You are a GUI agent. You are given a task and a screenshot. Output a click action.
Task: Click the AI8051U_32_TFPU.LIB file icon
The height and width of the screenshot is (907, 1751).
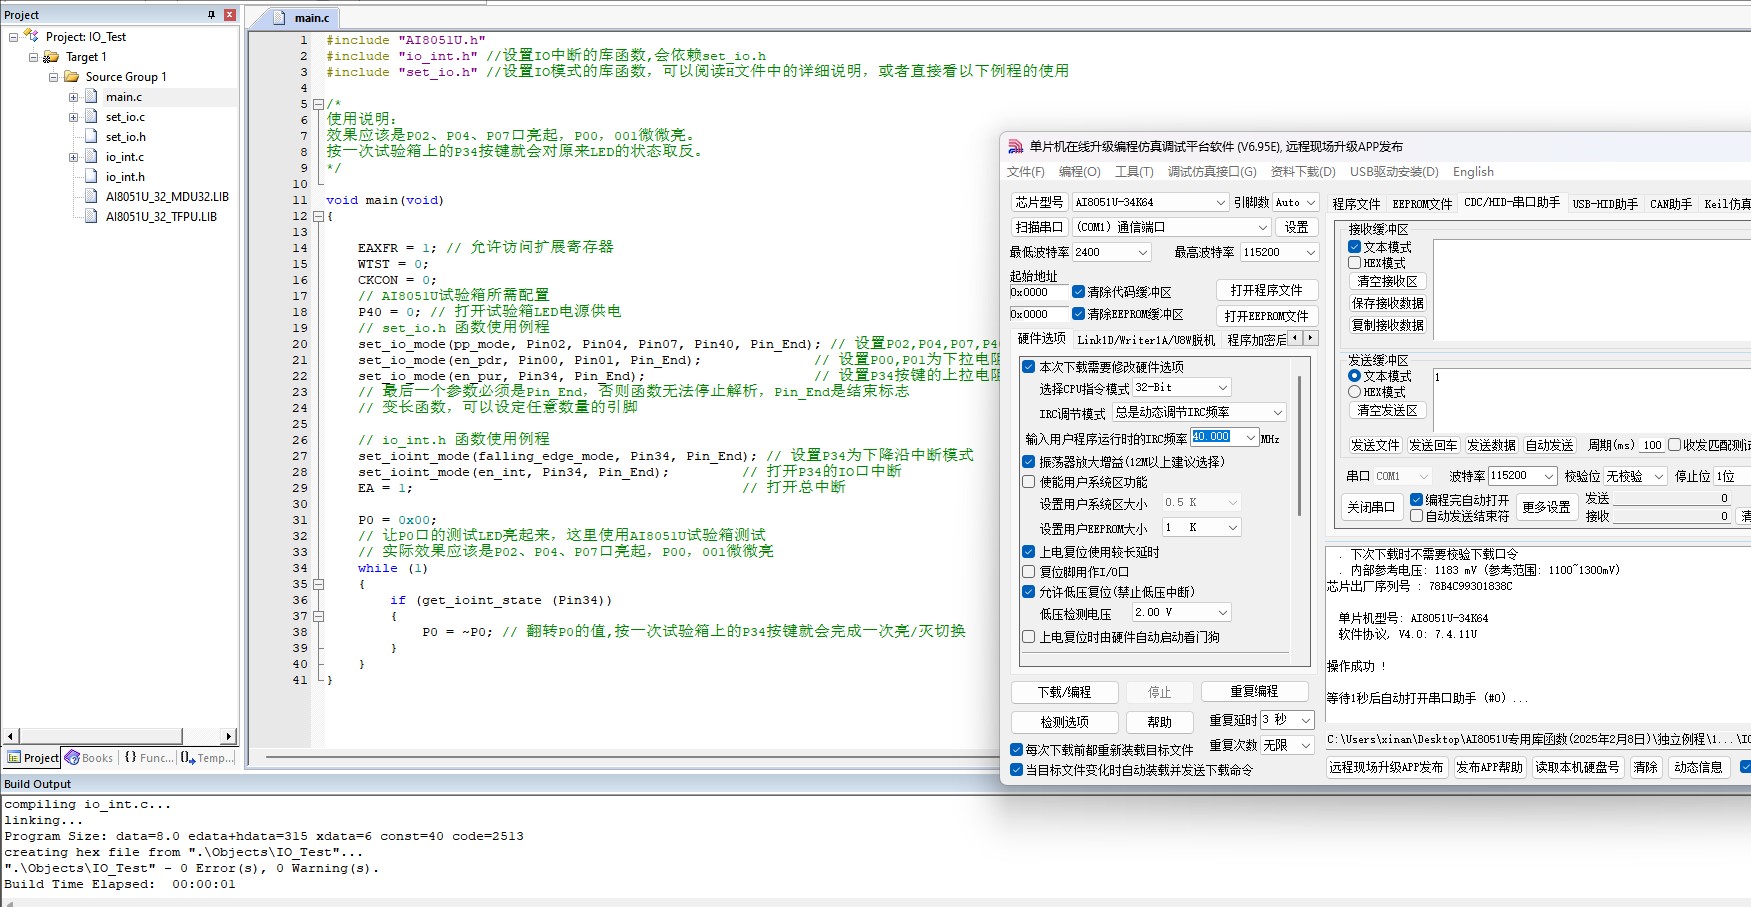point(91,216)
